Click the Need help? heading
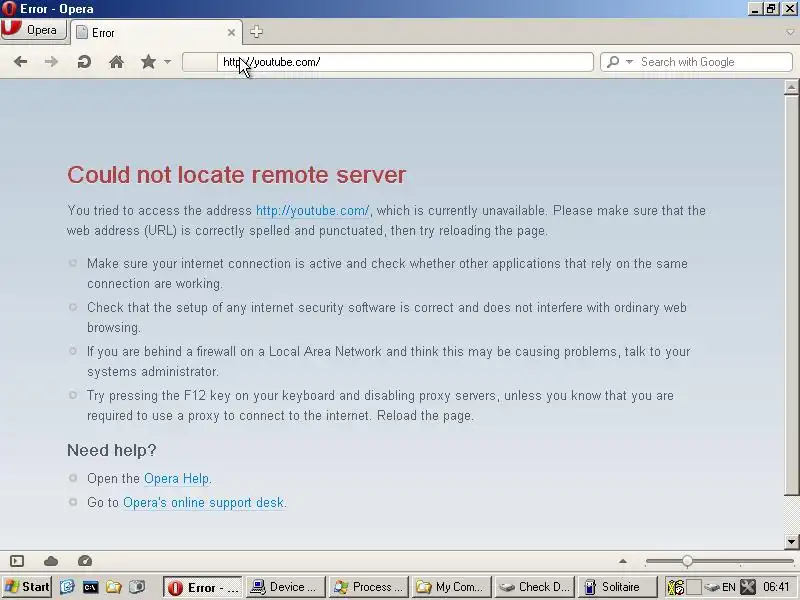The width and height of the screenshot is (800, 600). 112,450
